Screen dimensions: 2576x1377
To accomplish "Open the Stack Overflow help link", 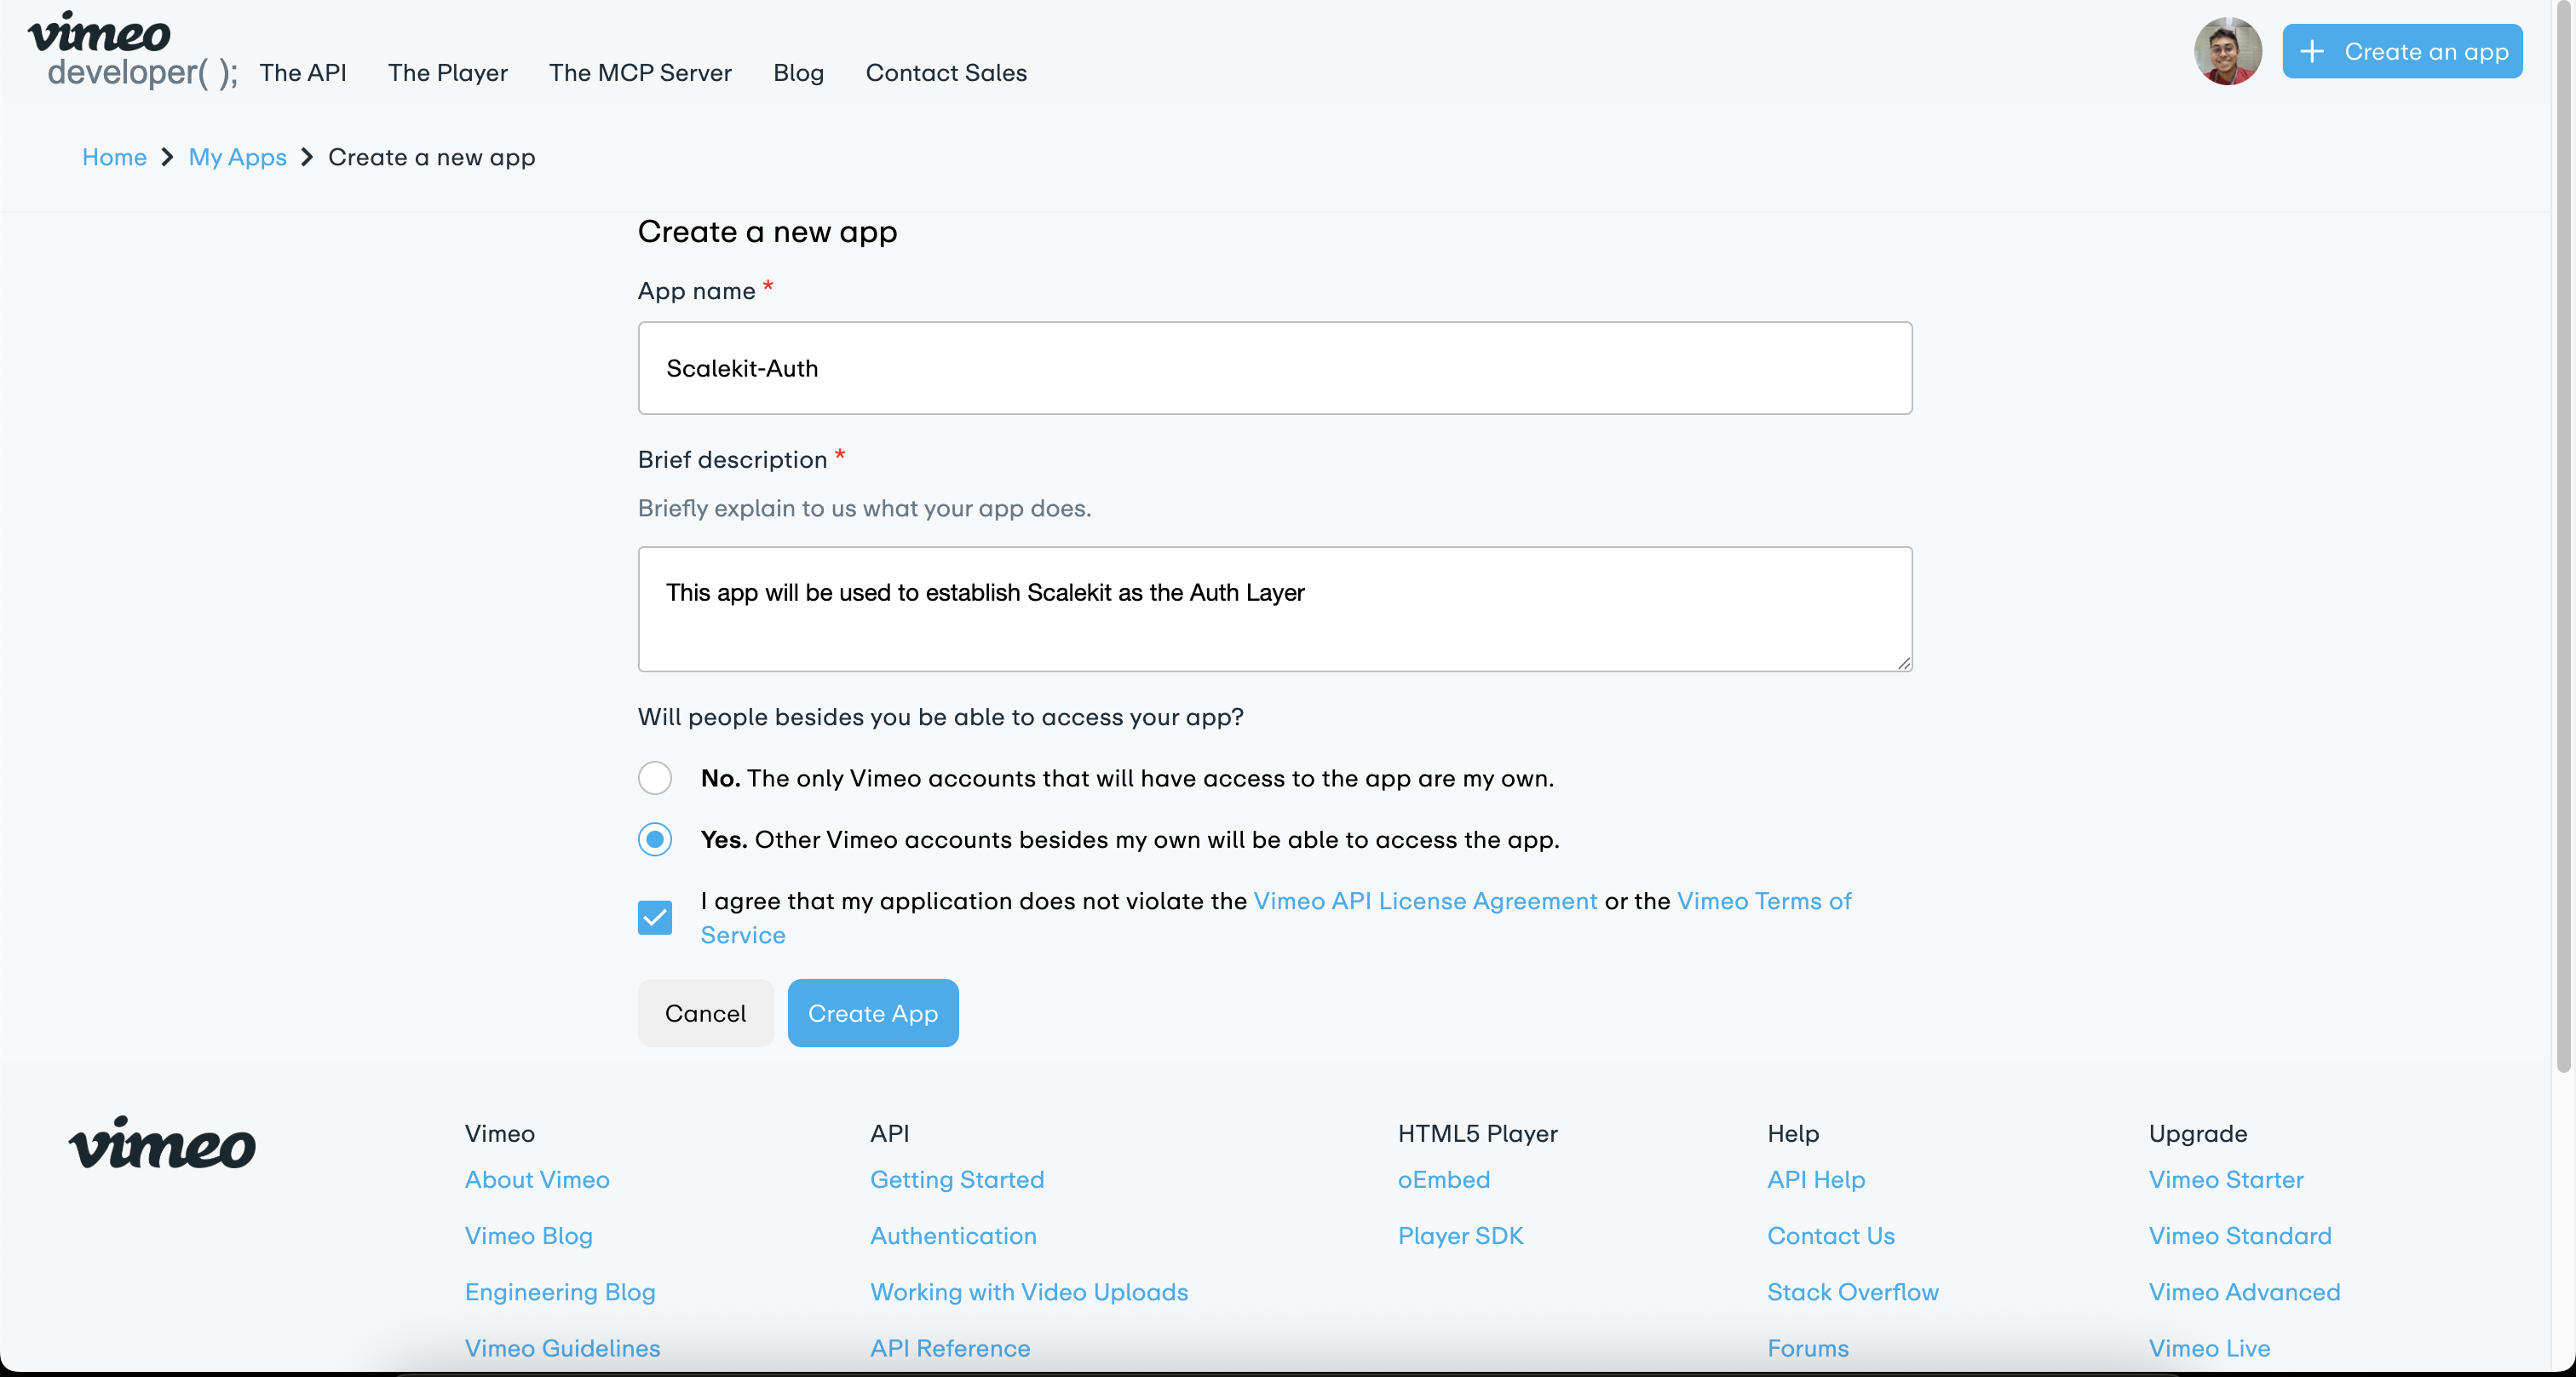I will click(x=1853, y=1292).
